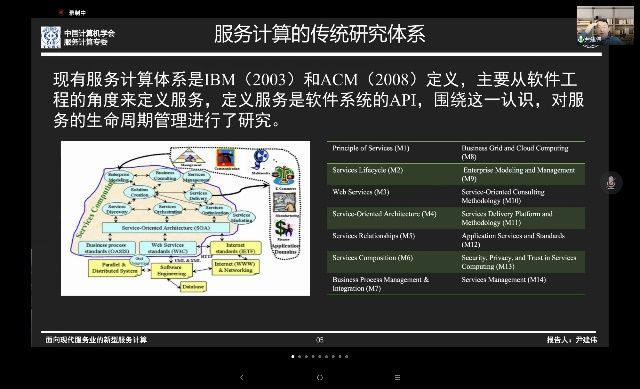Click the Service-Oriented Architecture (SOA) bar in diagram
640x389 pixels.
(166, 228)
